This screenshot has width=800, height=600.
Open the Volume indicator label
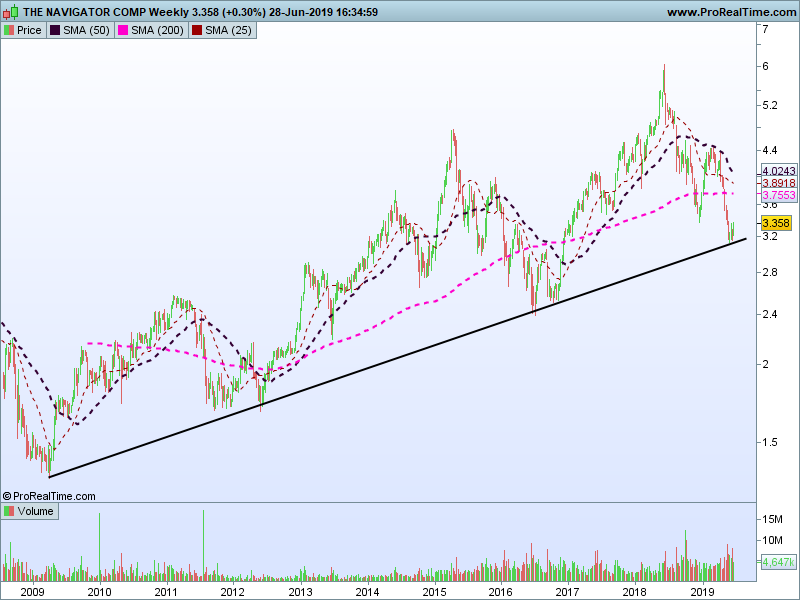30,511
